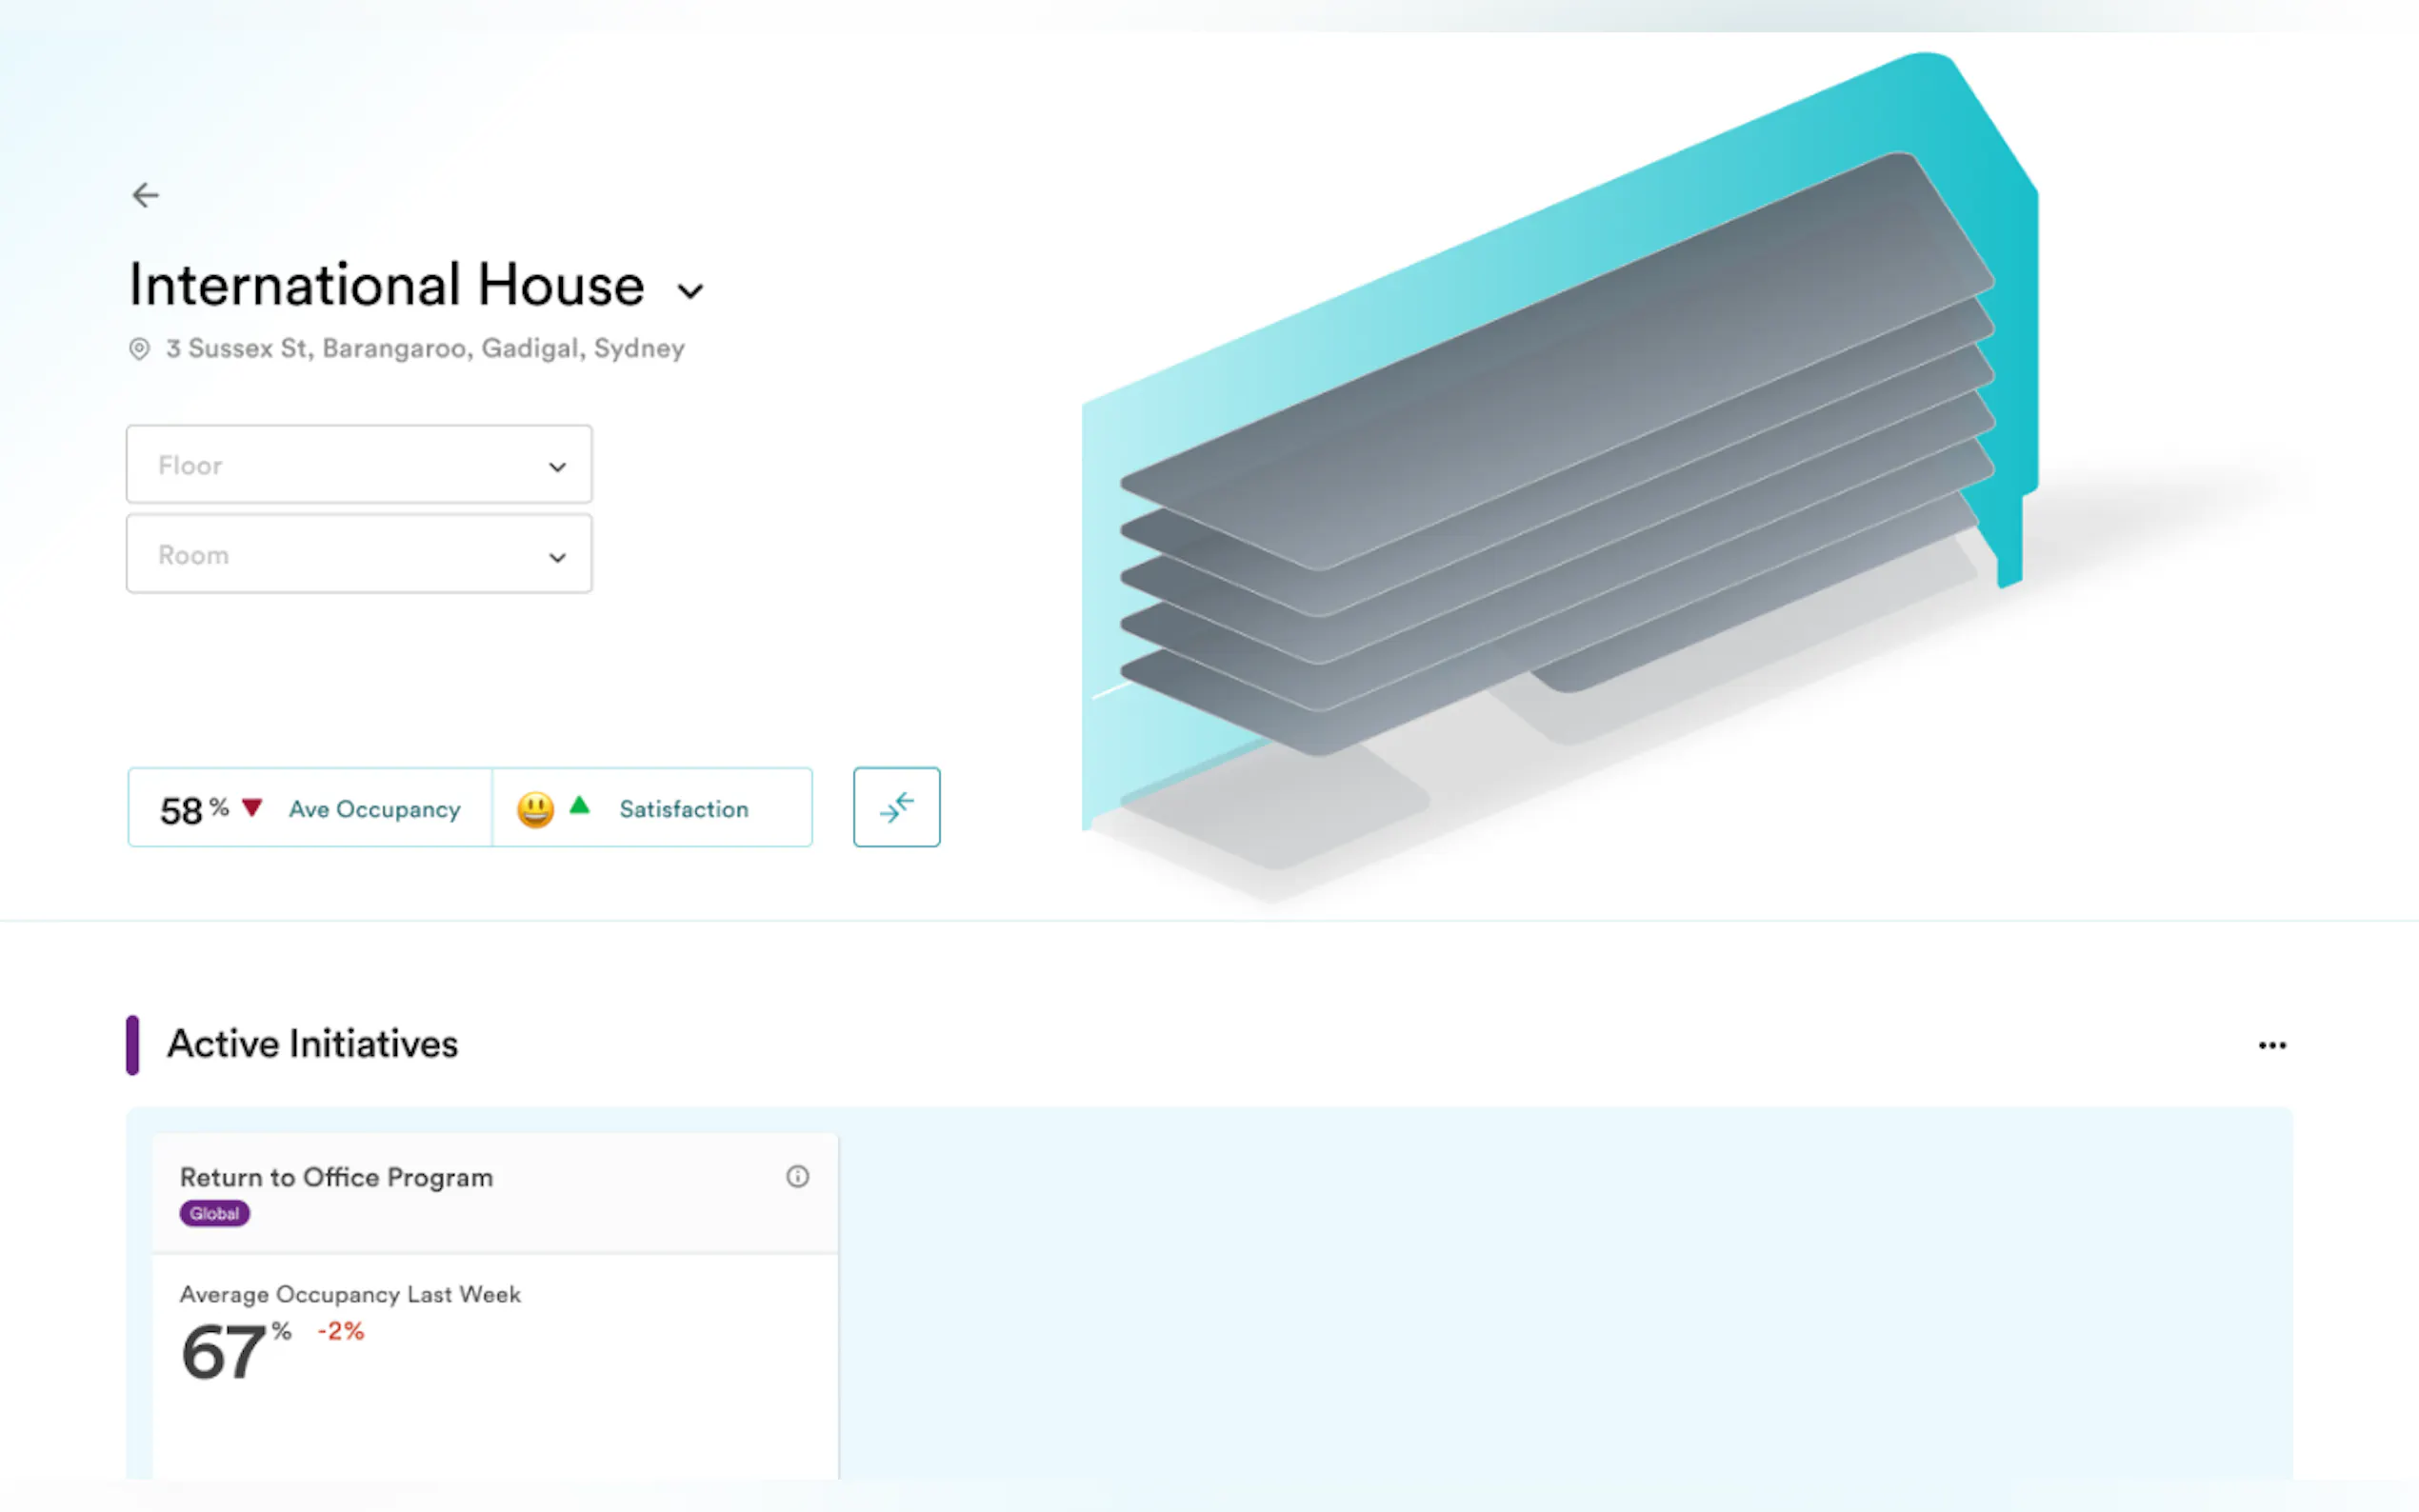Open Active Initiatives three-dot menu
2419x1512 pixels.
[x=2271, y=1045]
